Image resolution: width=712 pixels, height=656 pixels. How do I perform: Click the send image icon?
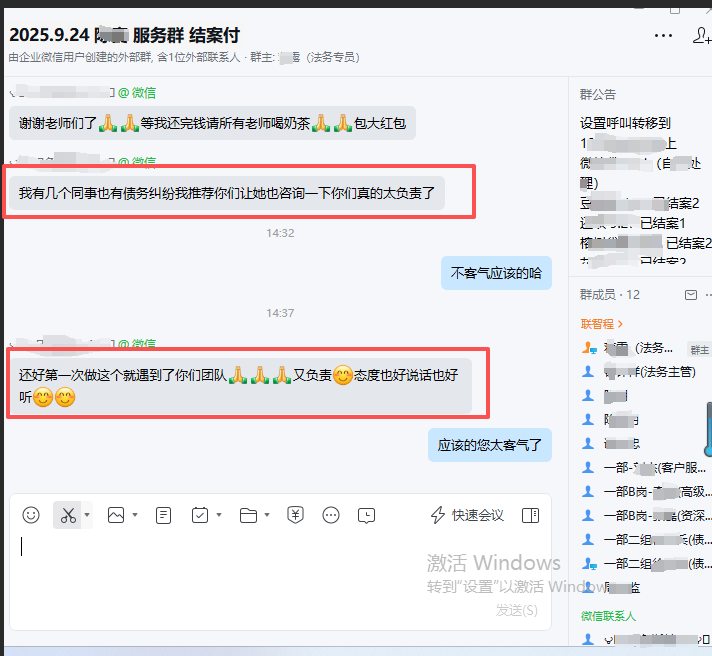pyautogui.click(x=116, y=515)
